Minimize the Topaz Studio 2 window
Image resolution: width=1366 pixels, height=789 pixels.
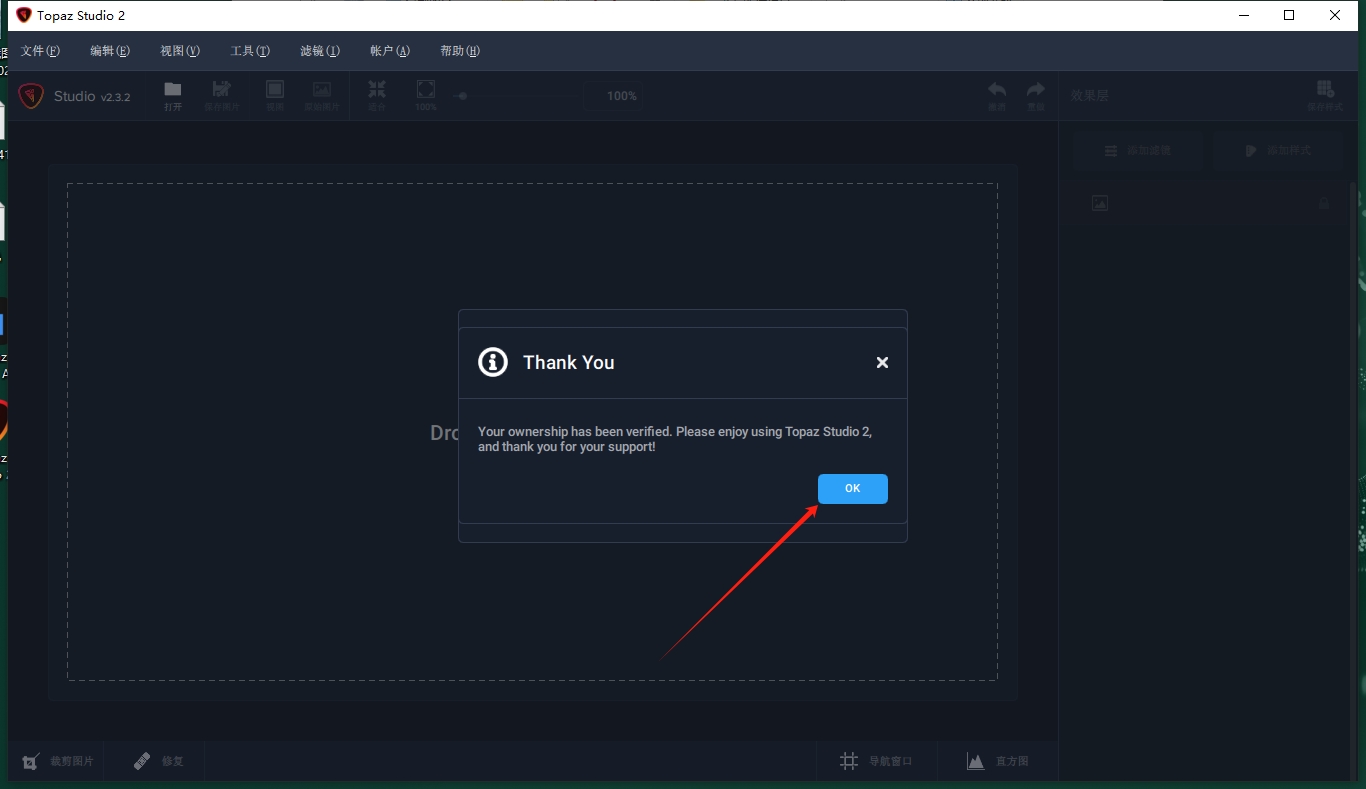(1244, 15)
